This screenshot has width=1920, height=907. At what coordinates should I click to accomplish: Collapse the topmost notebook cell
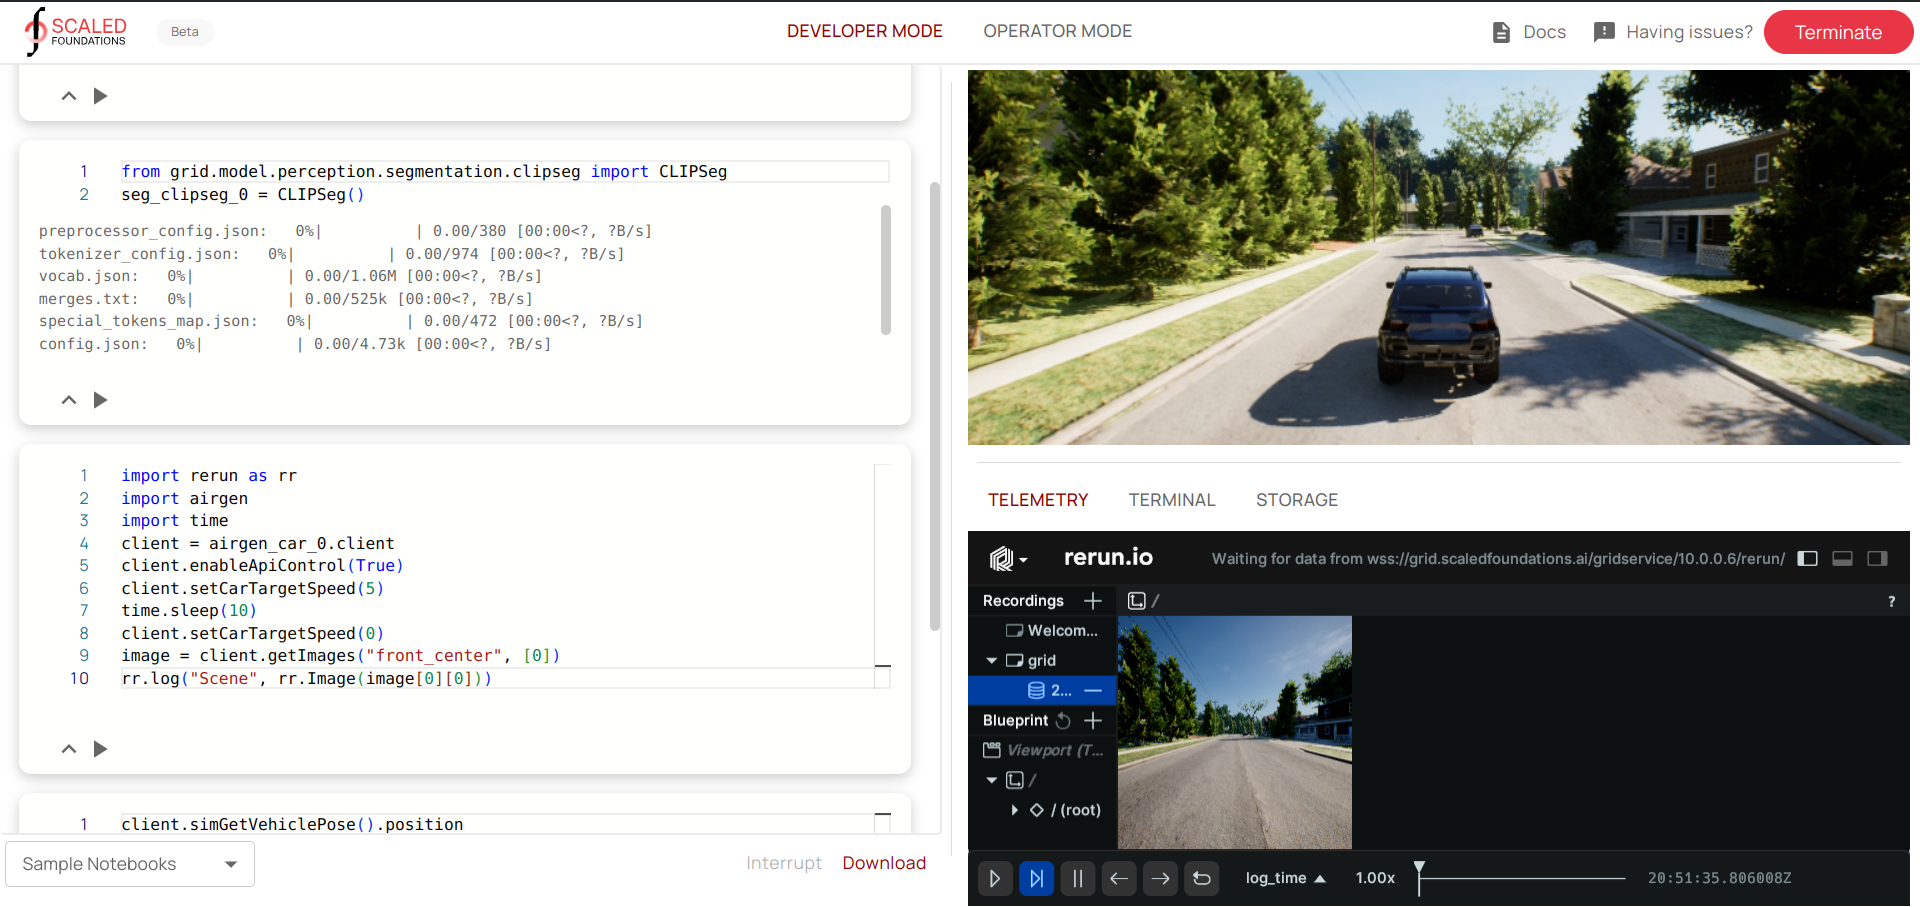pos(69,96)
